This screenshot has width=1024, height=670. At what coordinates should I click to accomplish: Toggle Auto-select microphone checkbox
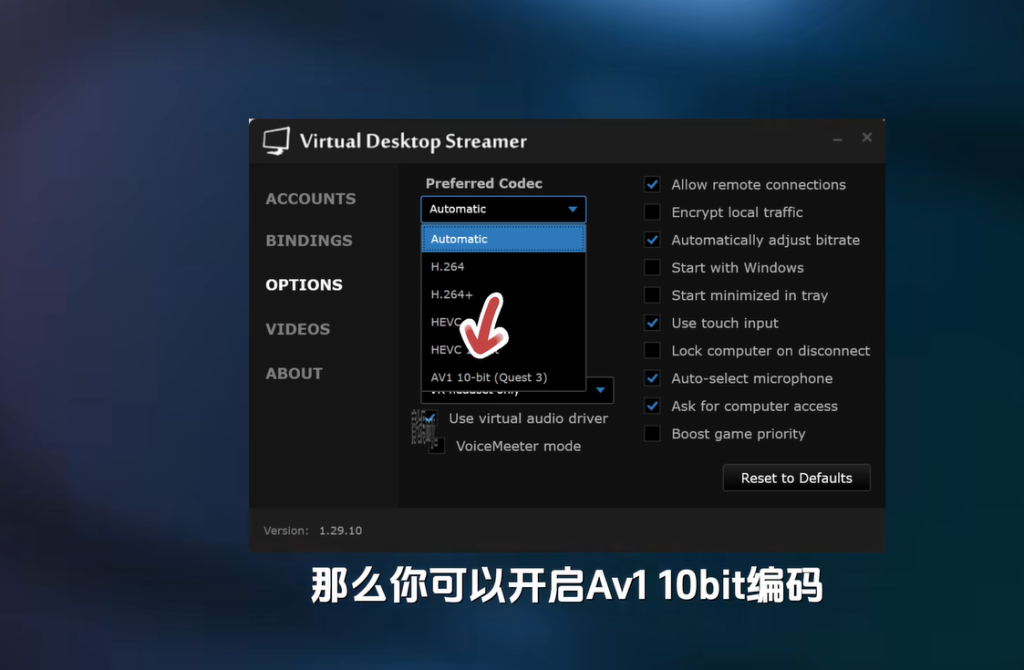coord(652,378)
